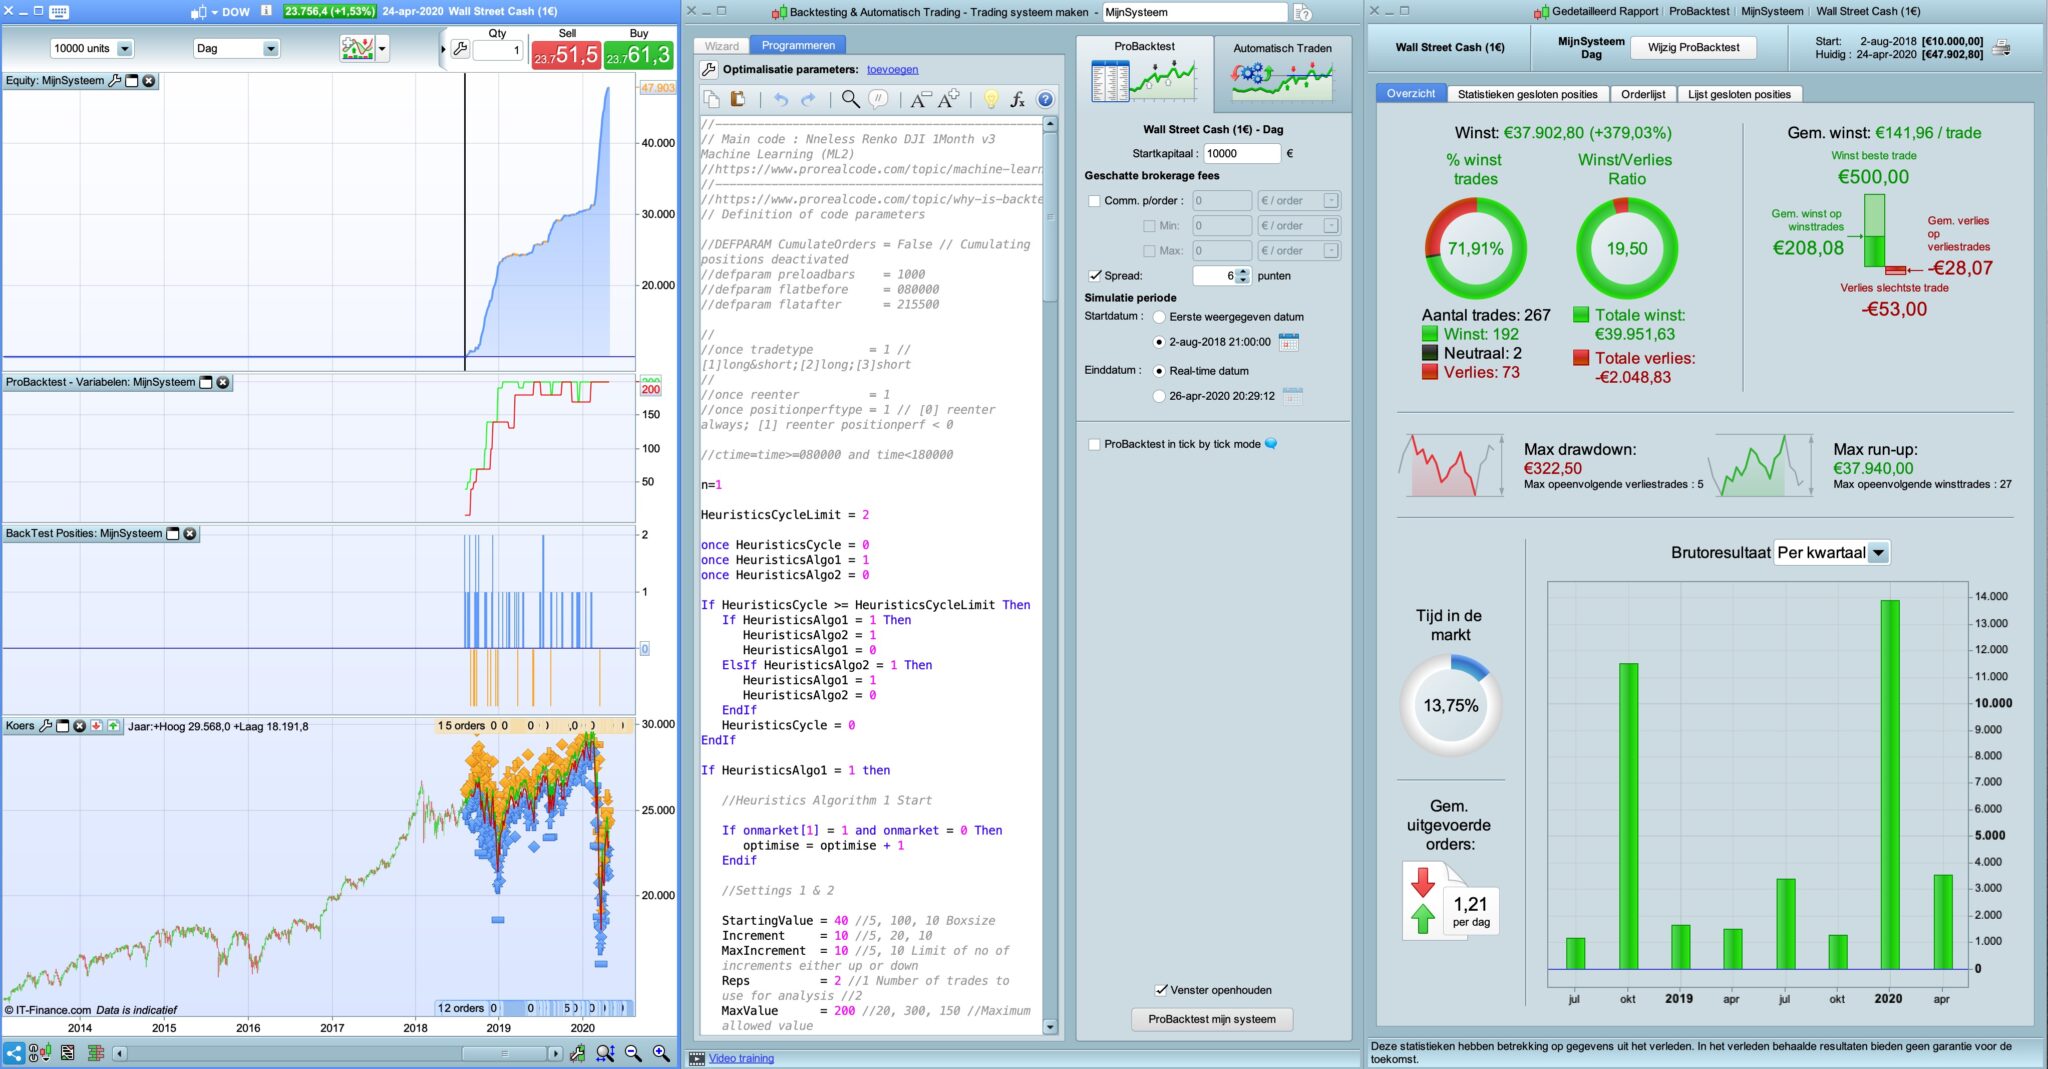2048x1069 pixels.
Task: Select Eerste weergegeven datum radio button
Action: click(x=1159, y=317)
